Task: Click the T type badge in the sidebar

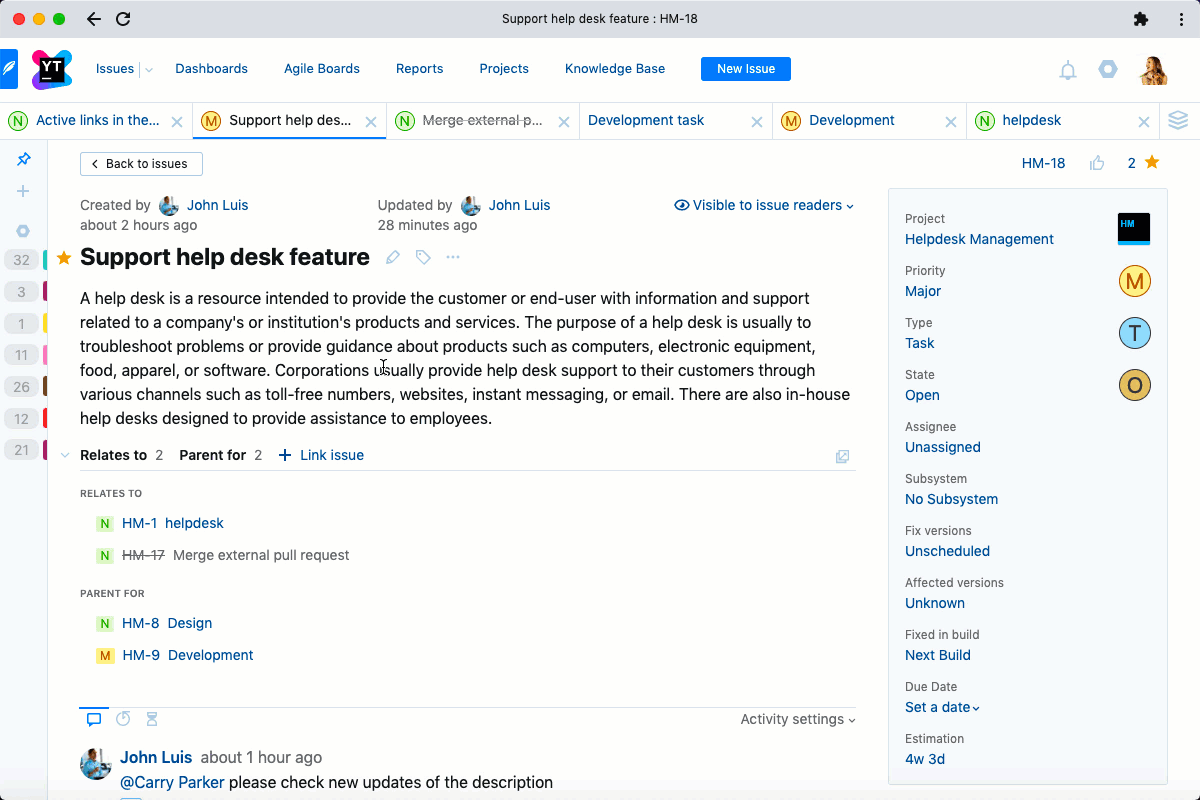Action: pyautogui.click(x=1134, y=333)
